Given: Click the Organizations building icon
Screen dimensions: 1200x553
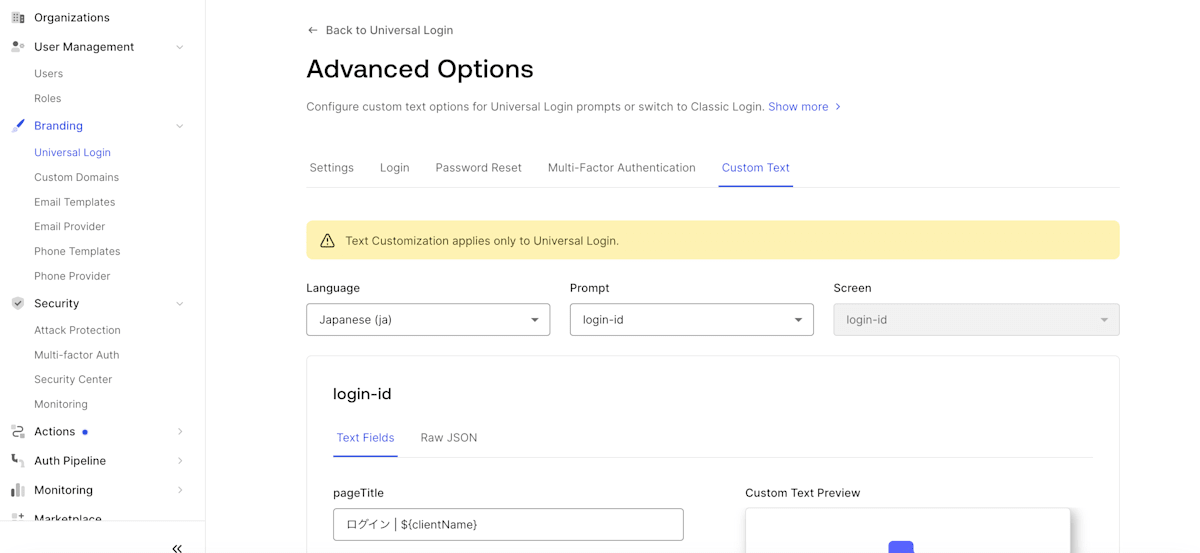Looking at the screenshot, I should click(18, 18).
